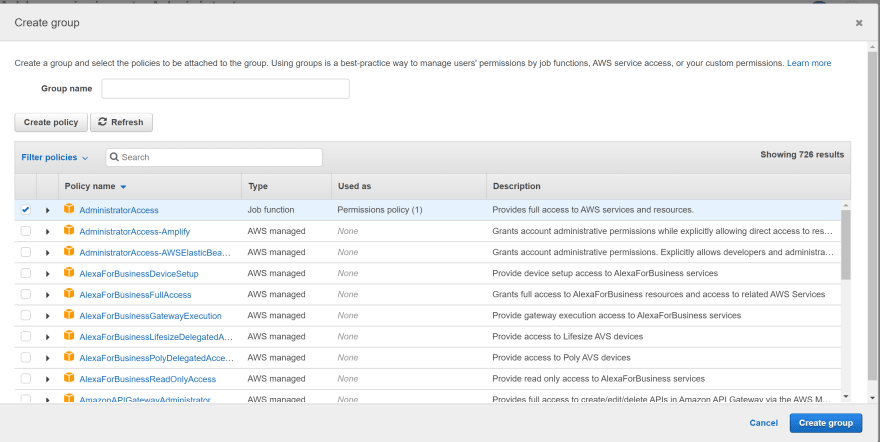Viewport: 880px width, 442px height.
Task: Click the AlexaForBusinessGatewayExecution policy icon
Action: click(69, 315)
